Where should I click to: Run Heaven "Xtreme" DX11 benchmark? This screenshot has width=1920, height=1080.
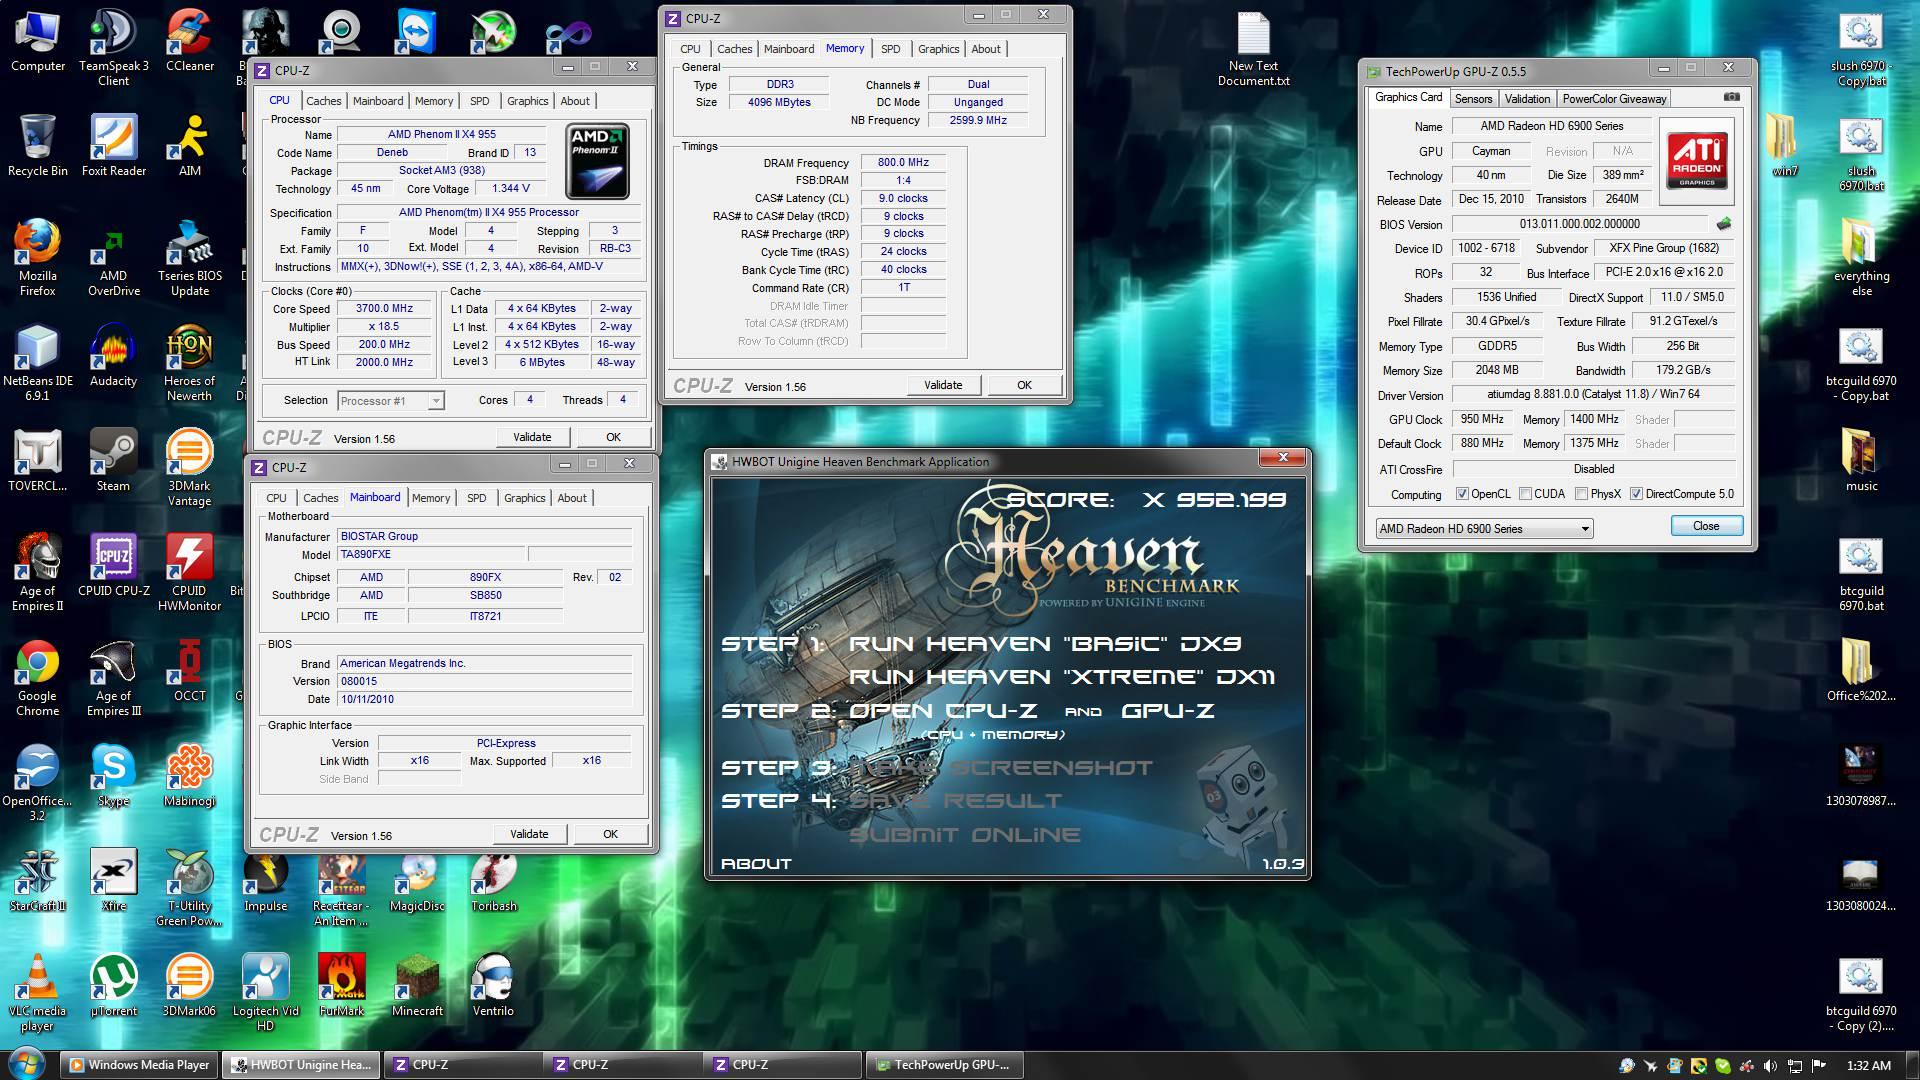pos(1061,677)
